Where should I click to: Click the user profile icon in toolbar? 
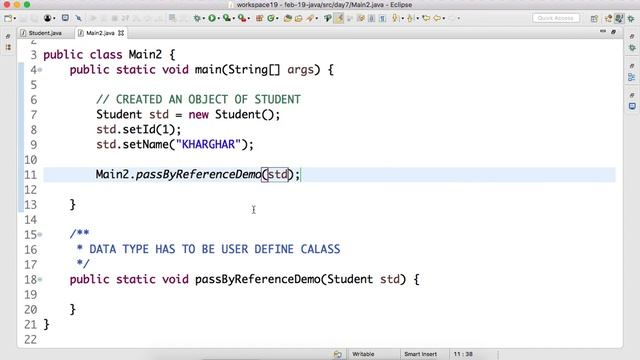click(x=47, y=18)
